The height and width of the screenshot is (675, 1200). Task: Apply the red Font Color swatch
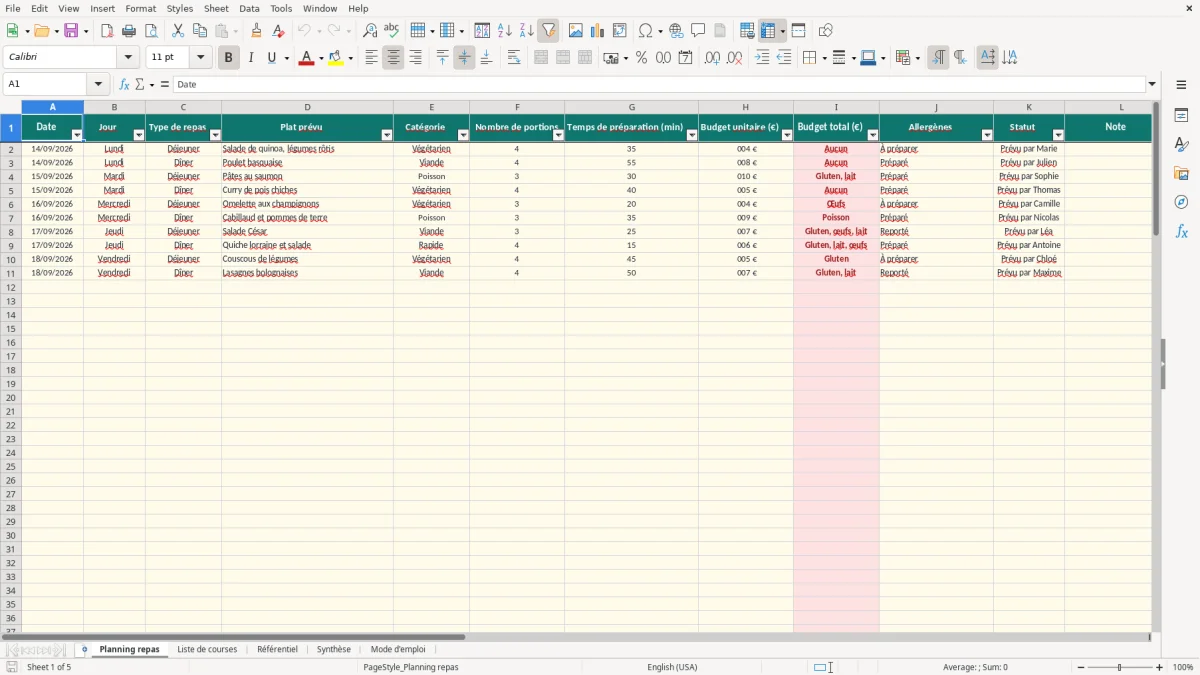306,58
